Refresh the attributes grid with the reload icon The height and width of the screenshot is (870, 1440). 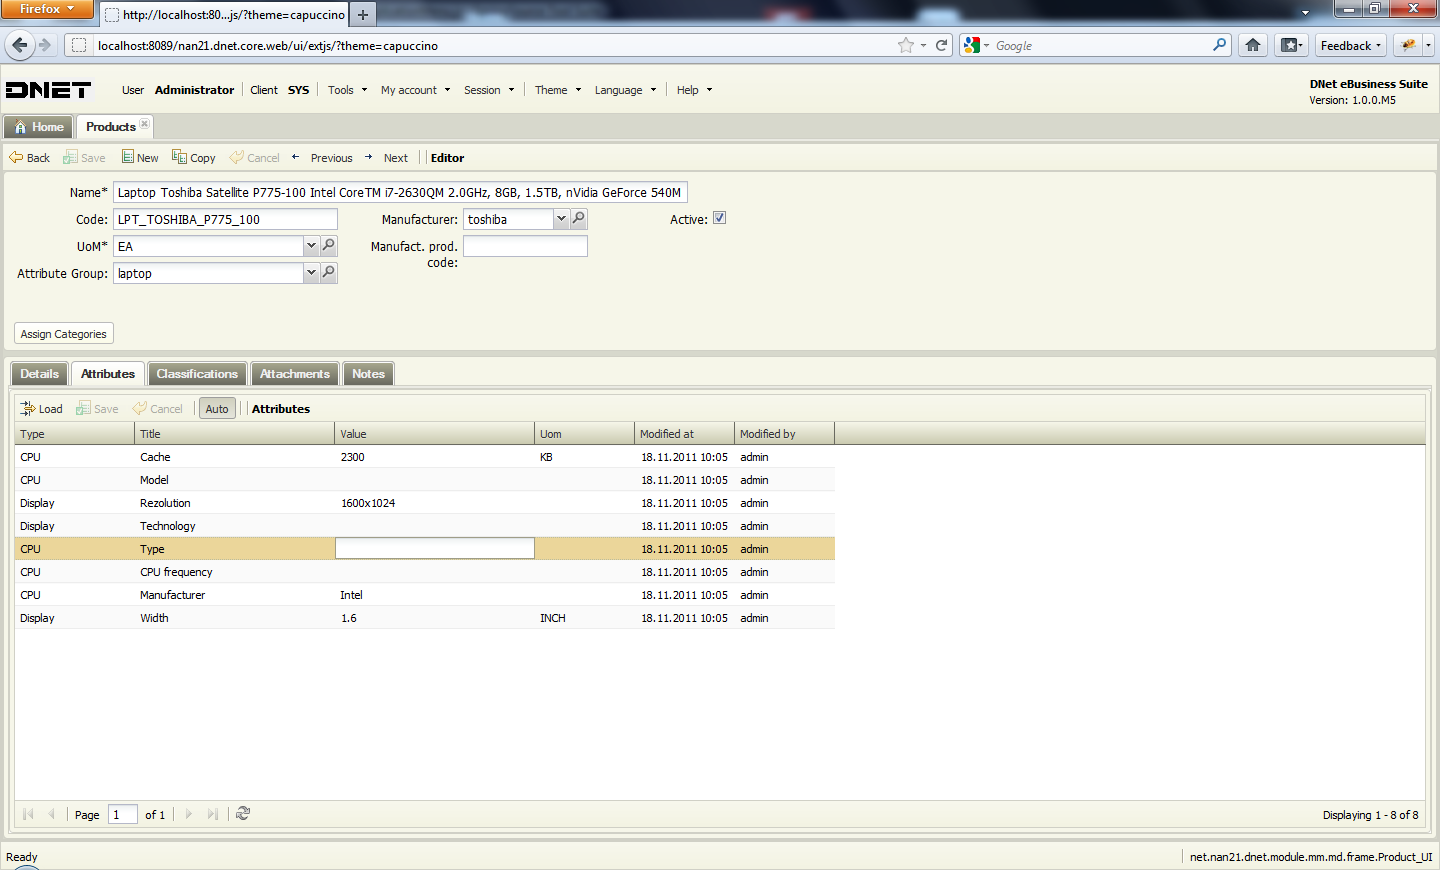click(242, 814)
